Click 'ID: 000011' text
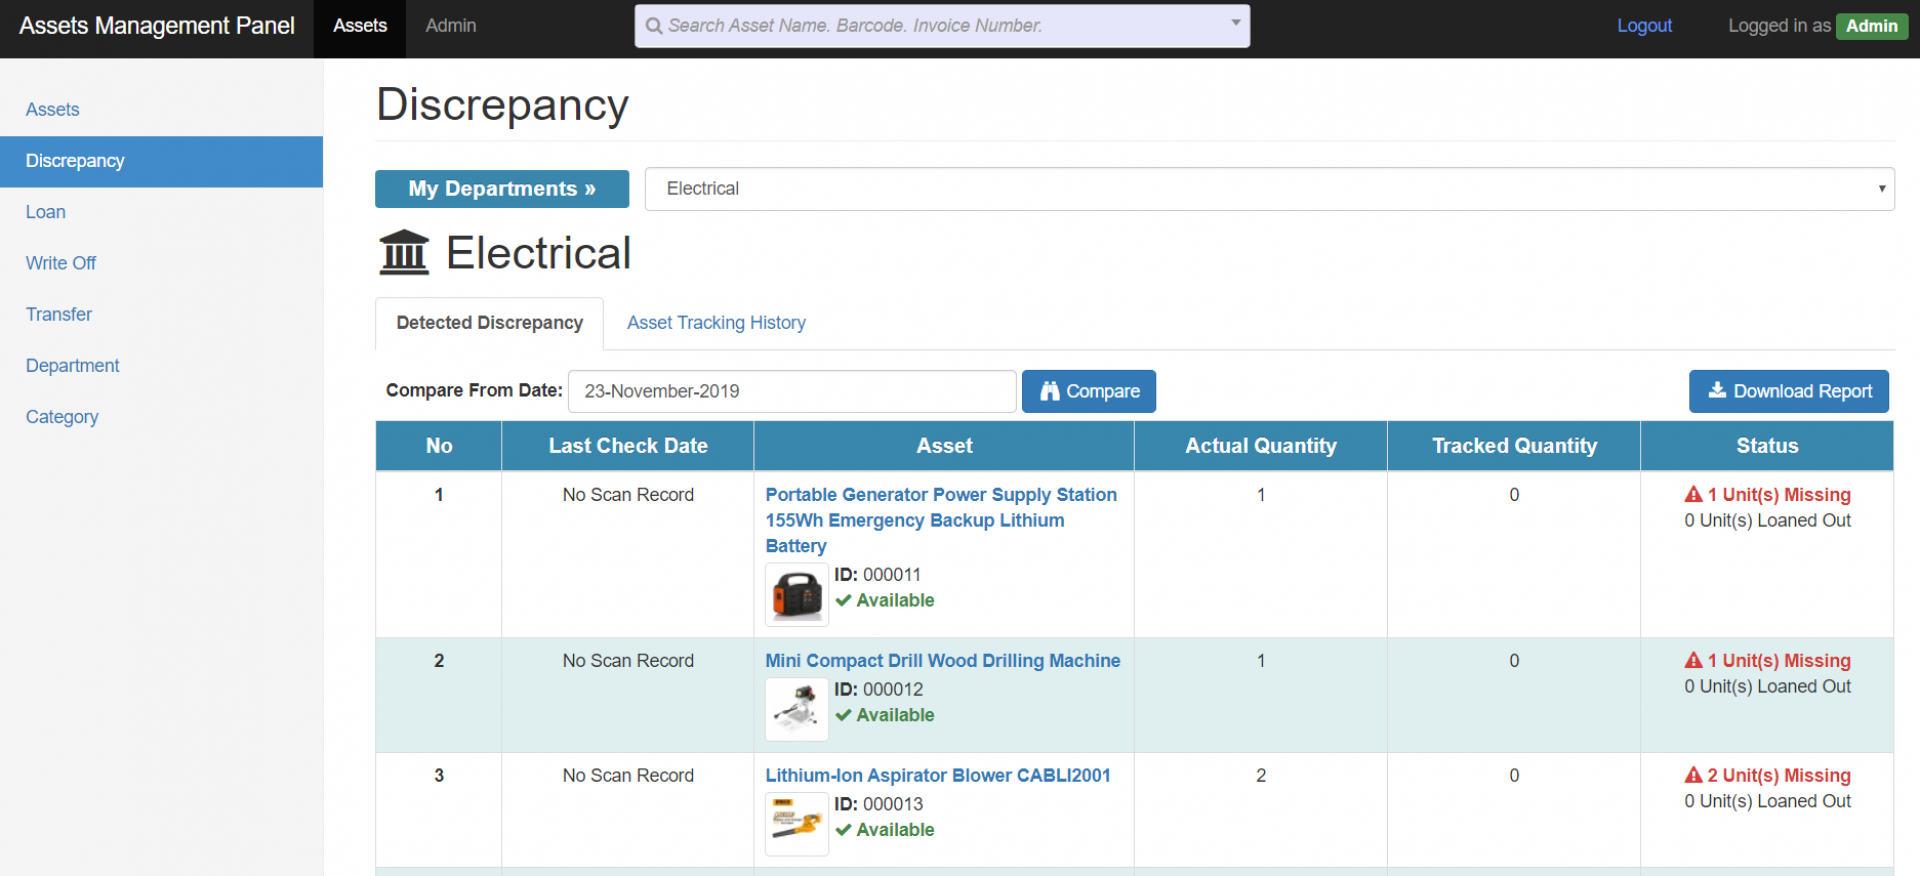 tap(878, 574)
